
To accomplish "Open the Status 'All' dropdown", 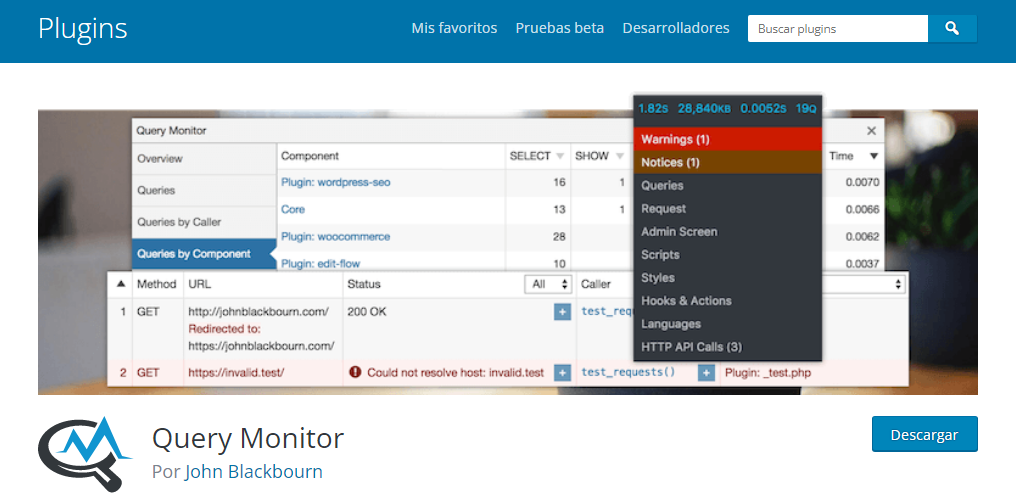I will (x=548, y=284).
